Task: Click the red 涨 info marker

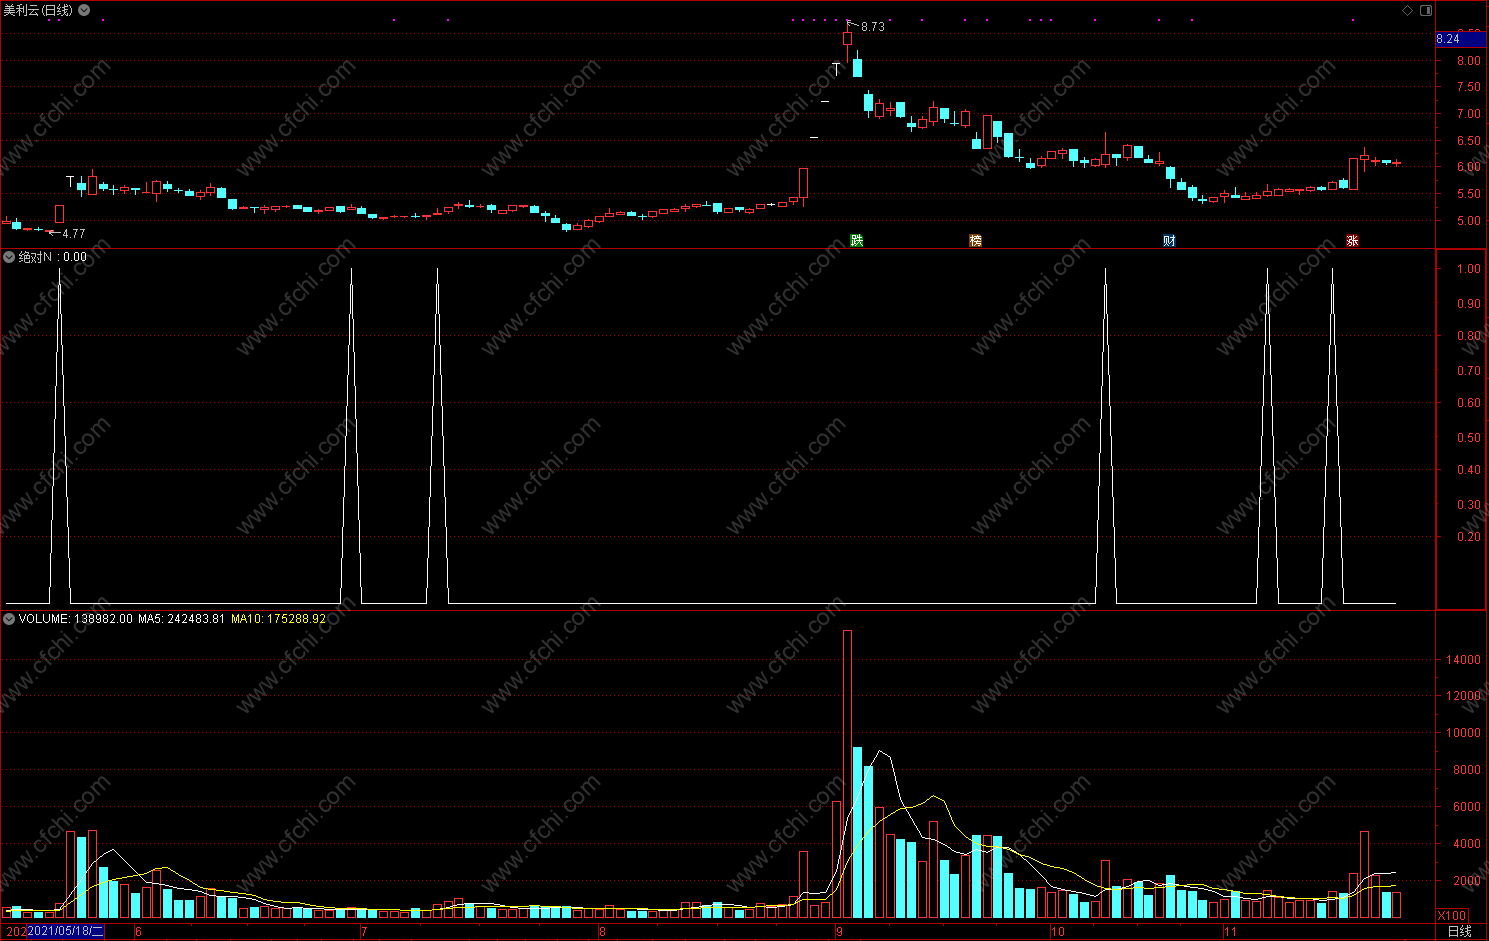Action: (1352, 241)
